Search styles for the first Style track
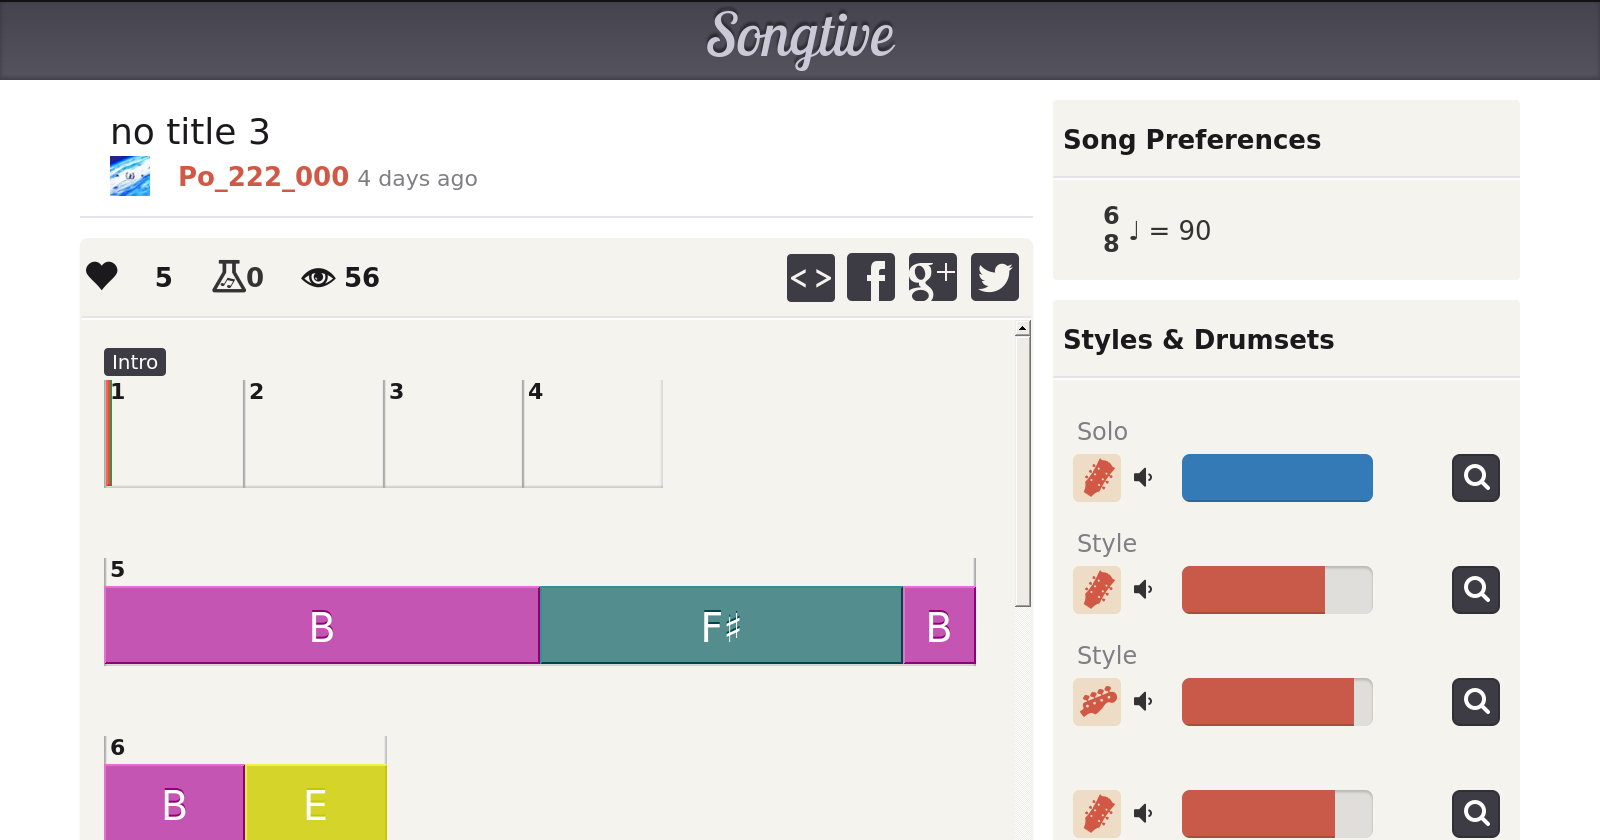 tap(1475, 590)
